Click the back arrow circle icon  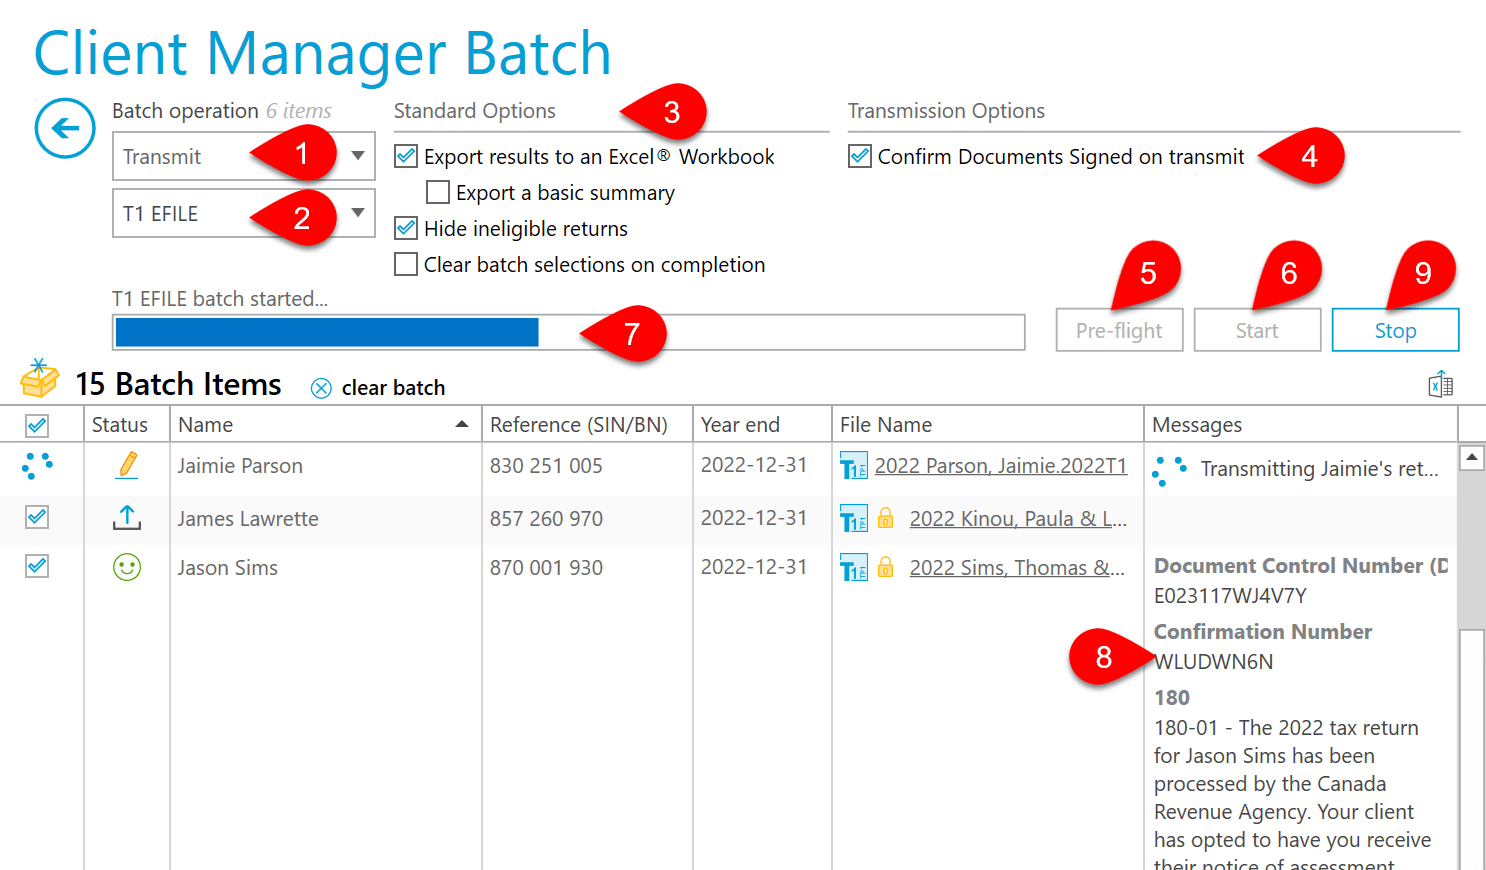[x=65, y=128]
